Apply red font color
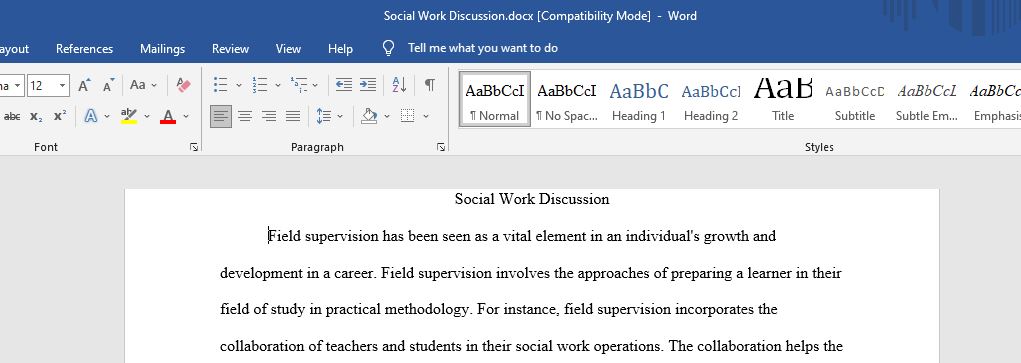1021x363 pixels. (x=169, y=116)
